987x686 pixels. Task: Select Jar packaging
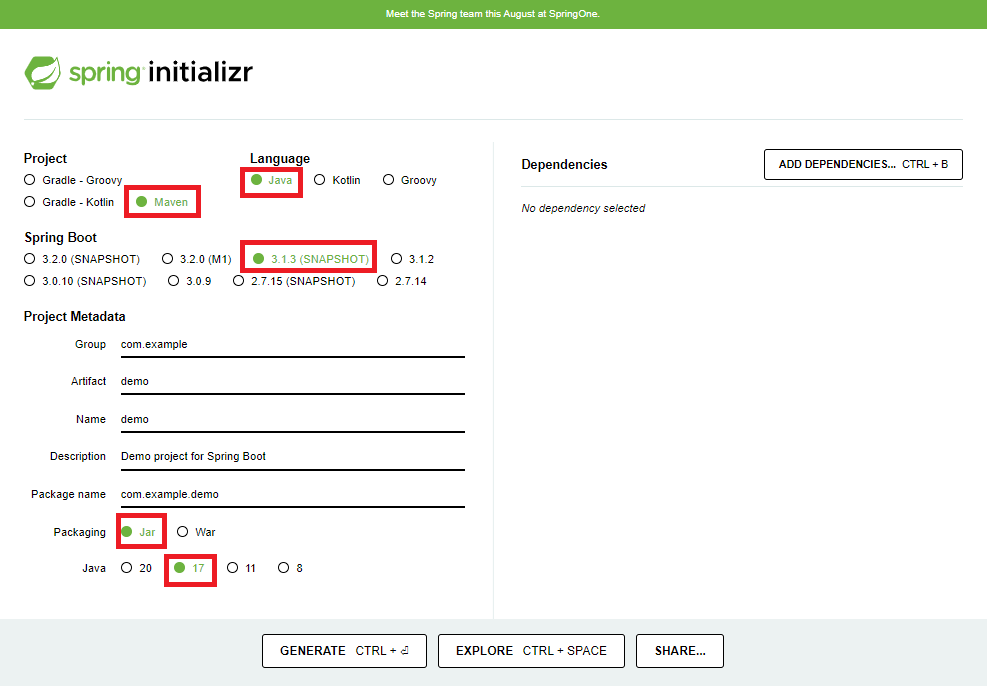(x=138, y=532)
